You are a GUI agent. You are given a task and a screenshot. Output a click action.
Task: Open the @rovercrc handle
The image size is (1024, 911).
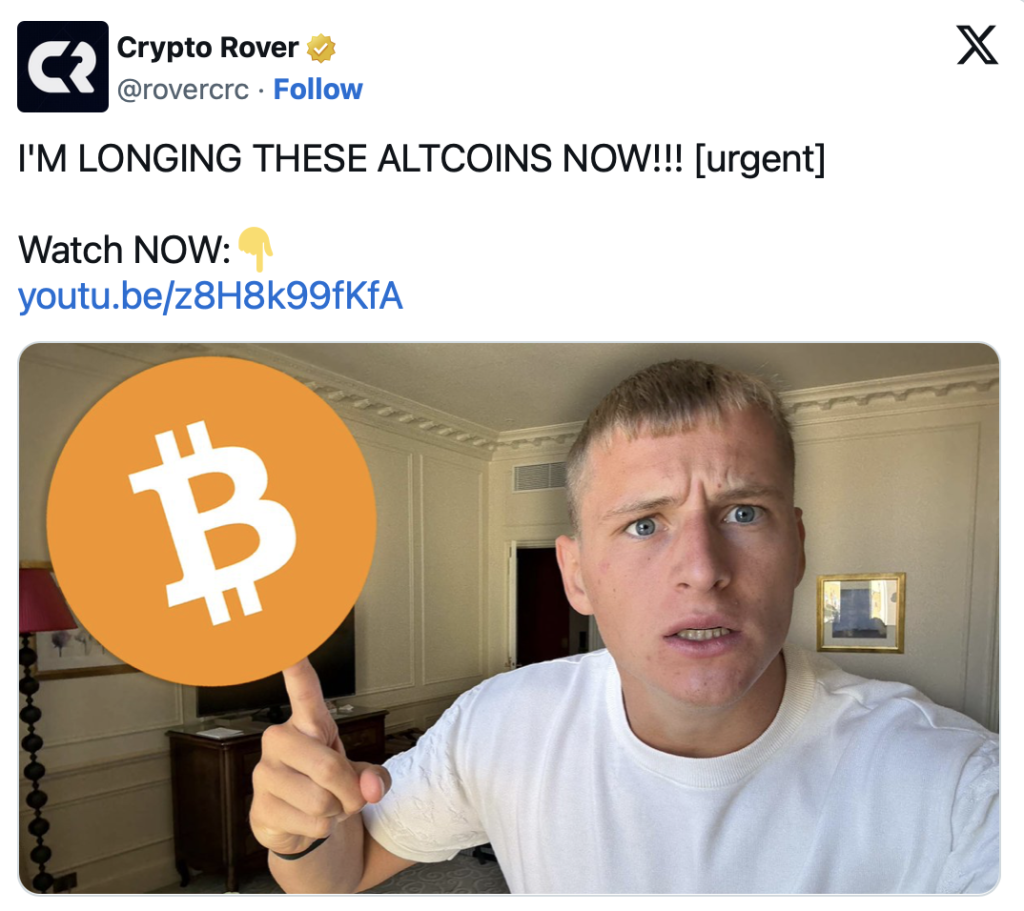(x=183, y=89)
